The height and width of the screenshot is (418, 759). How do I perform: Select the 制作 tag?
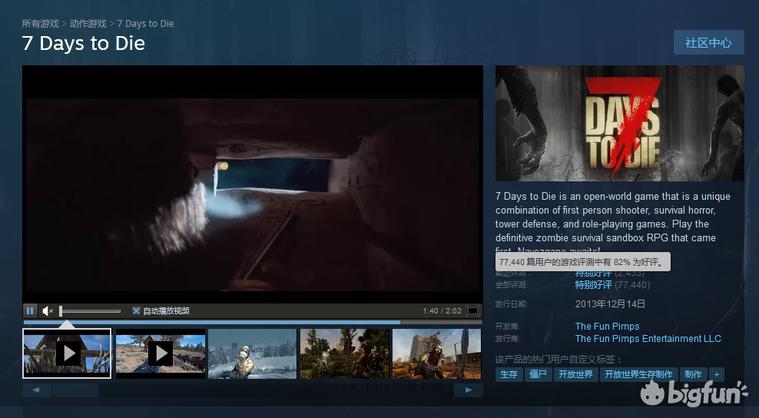(693, 374)
